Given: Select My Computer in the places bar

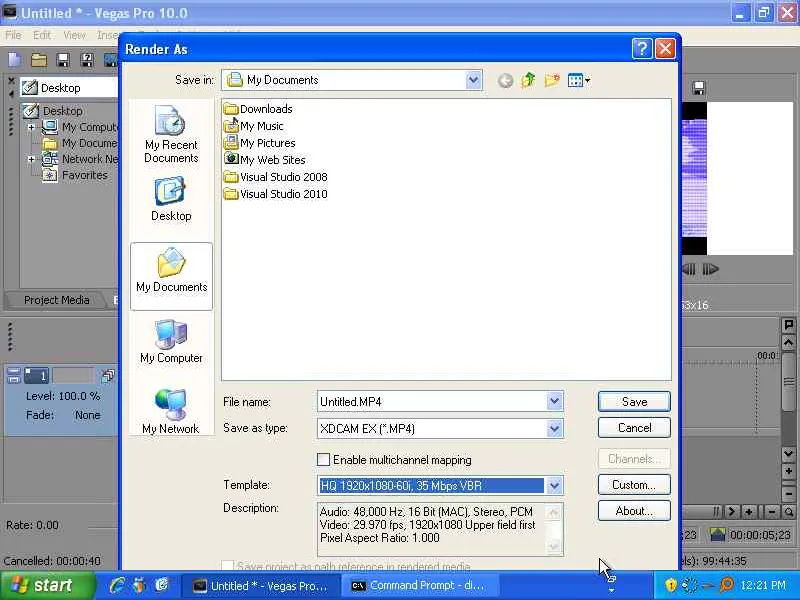Looking at the screenshot, I should pos(171,341).
